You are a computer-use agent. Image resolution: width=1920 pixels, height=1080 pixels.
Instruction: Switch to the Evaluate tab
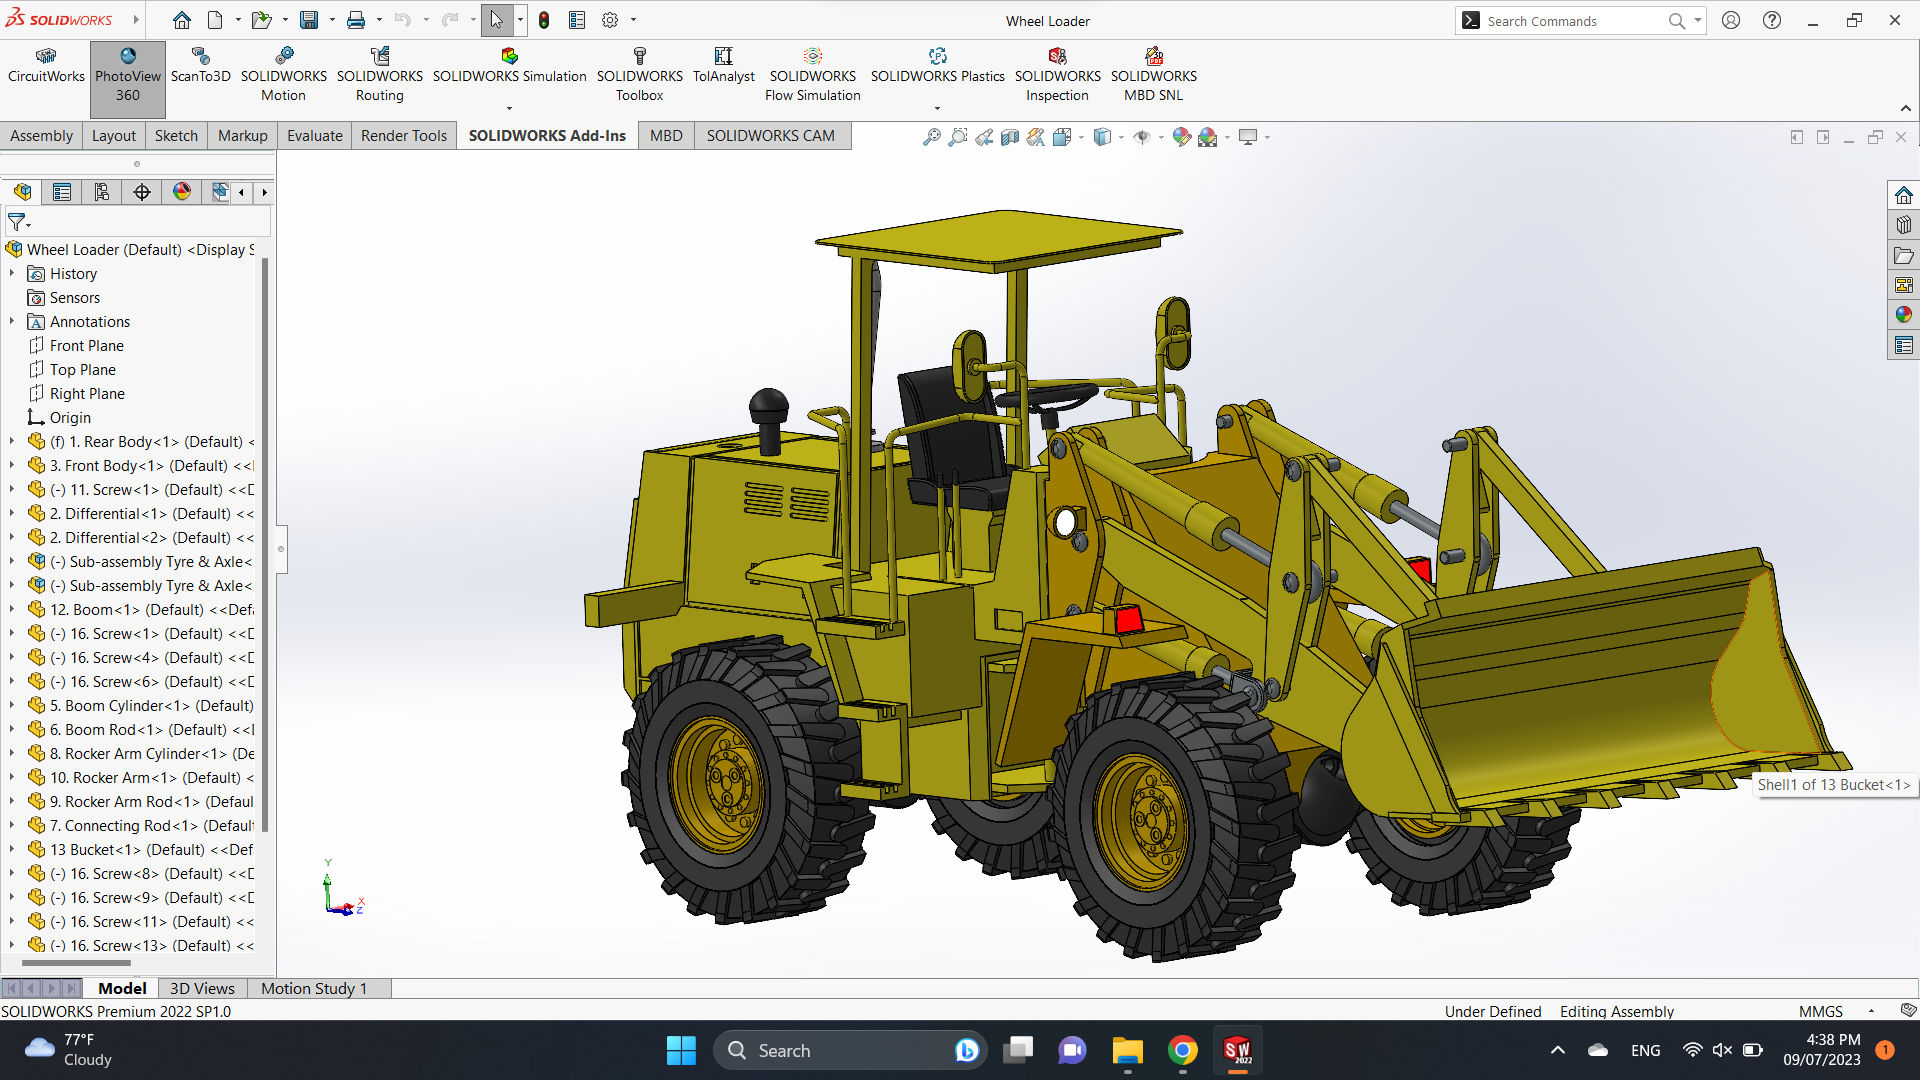tap(314, 136)
